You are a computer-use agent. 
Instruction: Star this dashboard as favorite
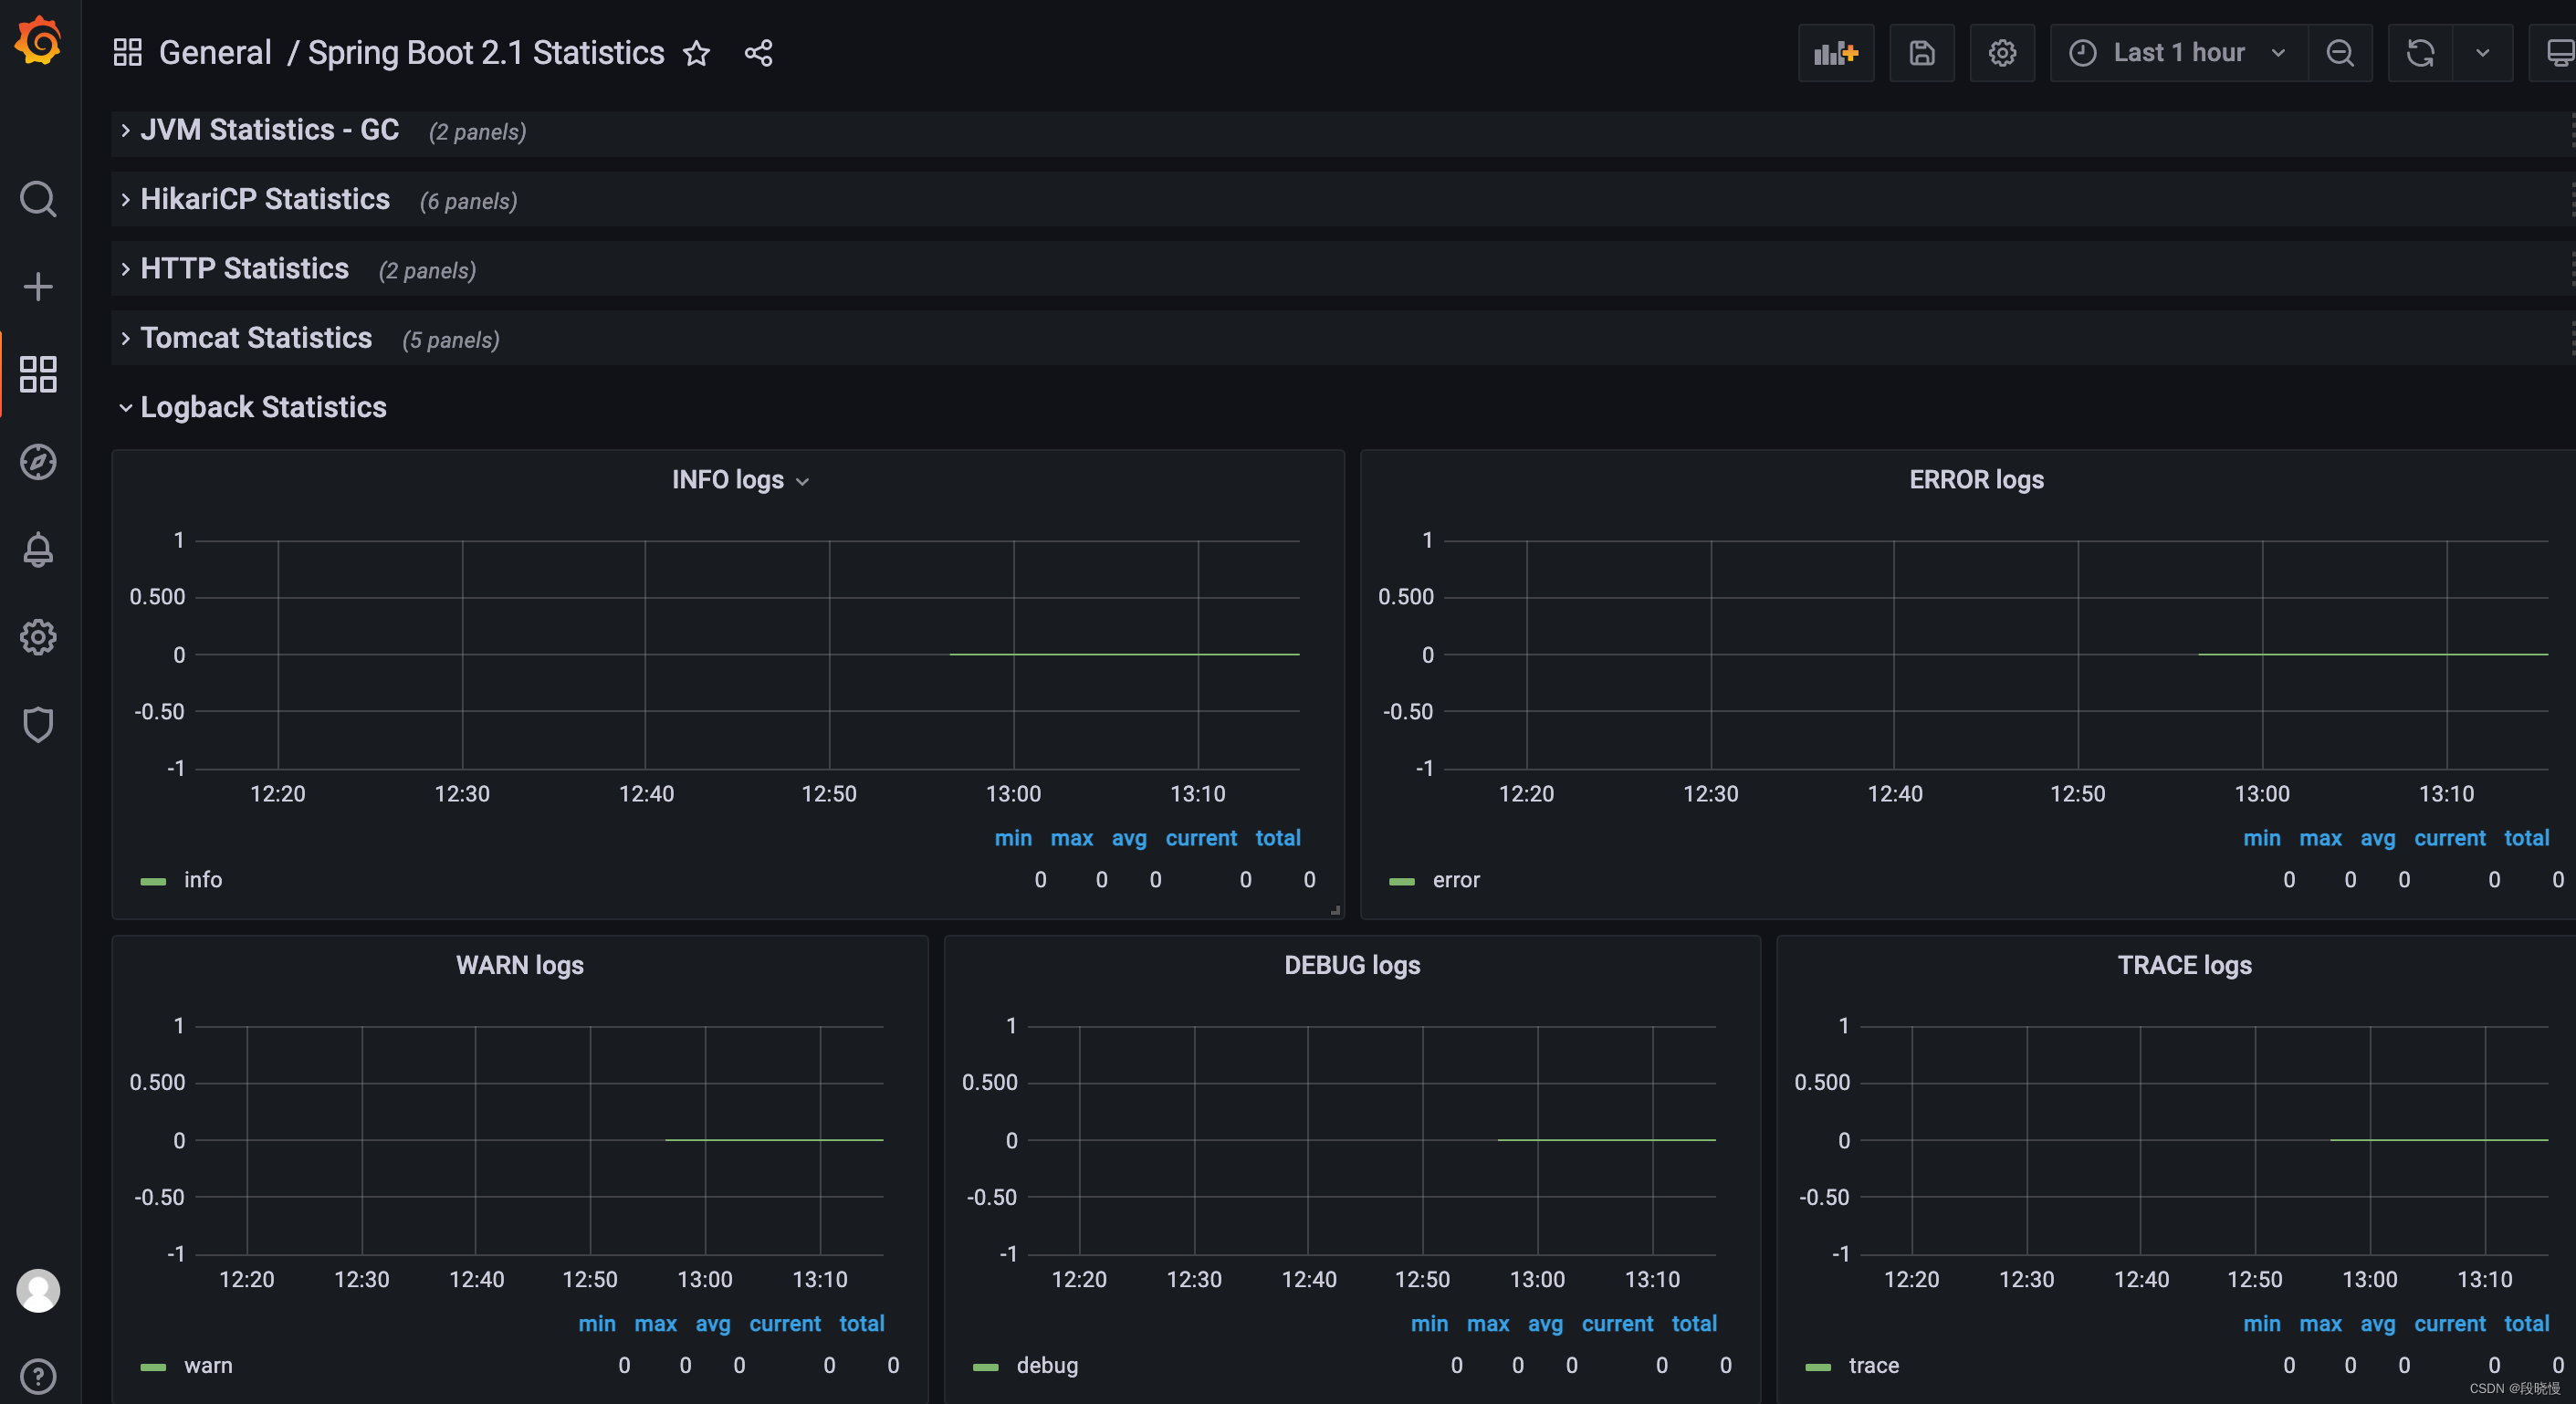click(x=697, y=53)
